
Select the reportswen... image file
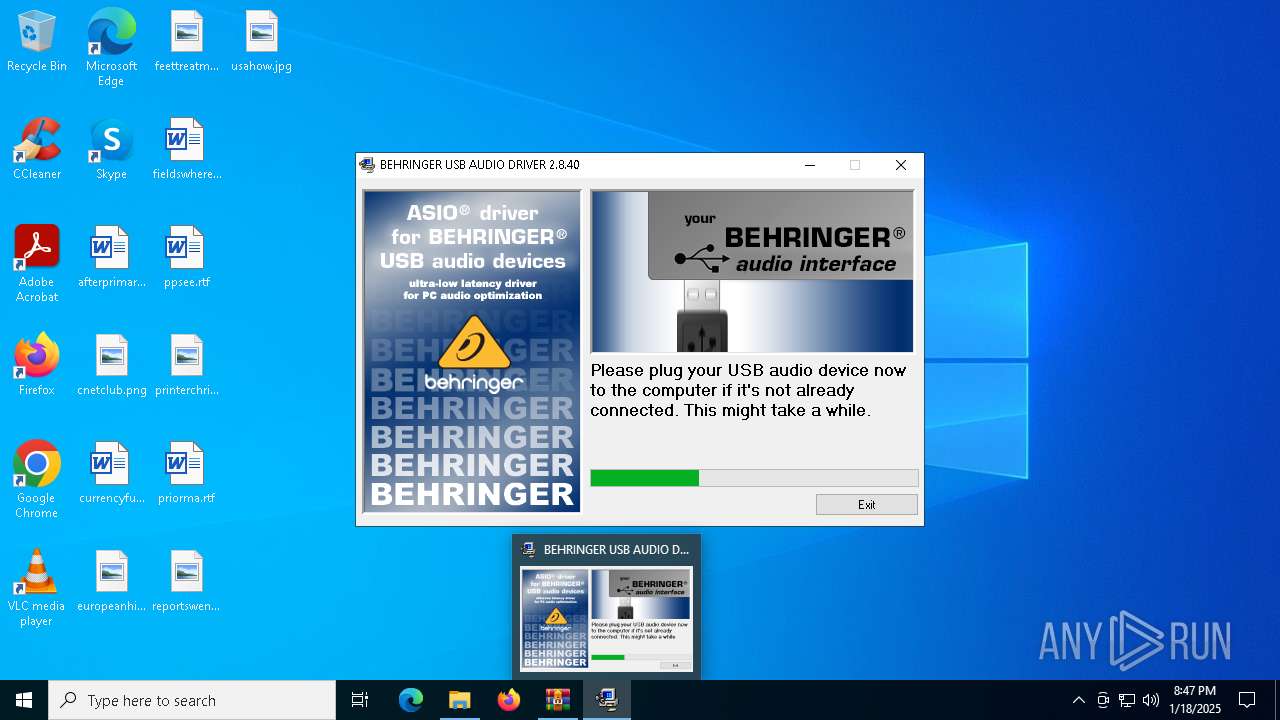[186, 582]
